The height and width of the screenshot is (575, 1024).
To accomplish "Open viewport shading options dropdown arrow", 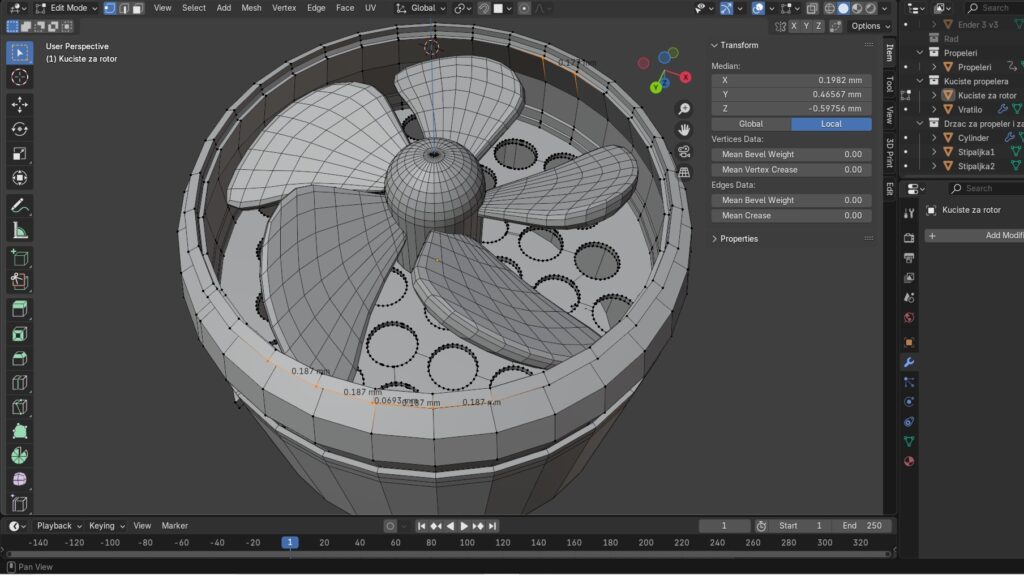I will click(x=885, y=8).
